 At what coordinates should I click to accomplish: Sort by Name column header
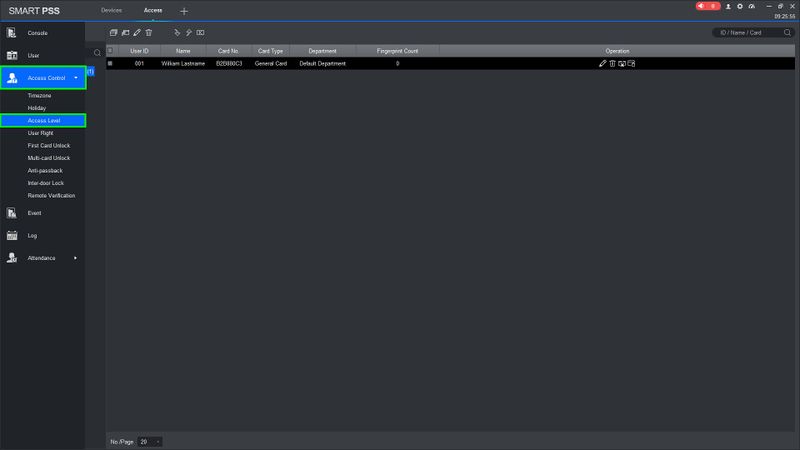pyautogui.click(x=183, y=51)
